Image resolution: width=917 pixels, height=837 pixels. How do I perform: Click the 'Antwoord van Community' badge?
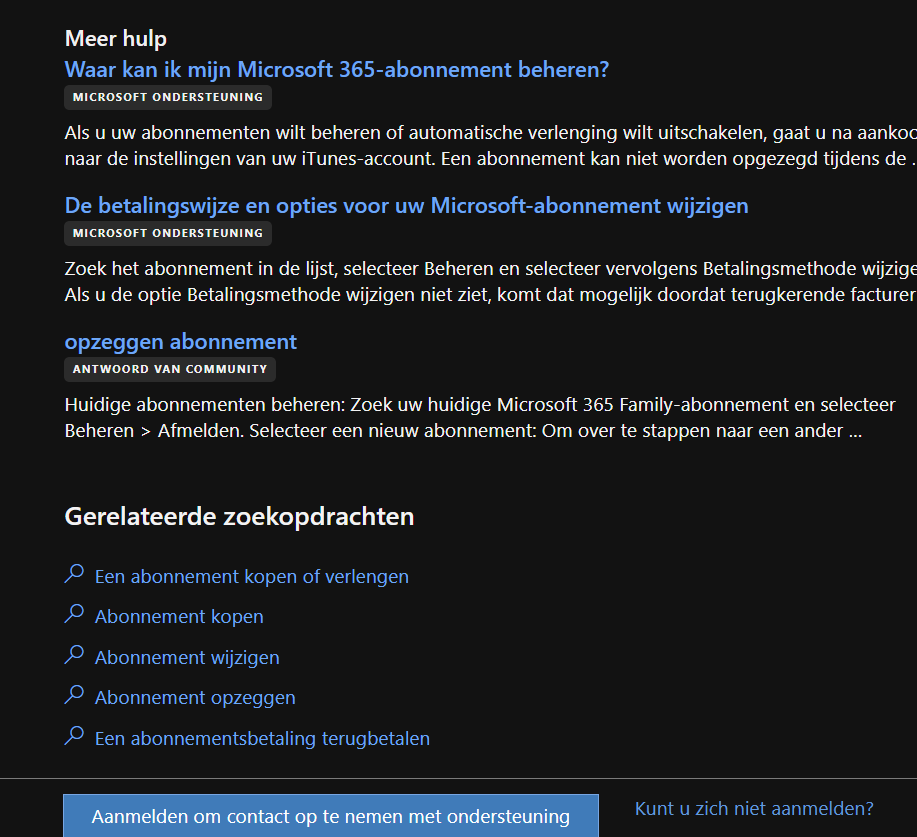170,370
